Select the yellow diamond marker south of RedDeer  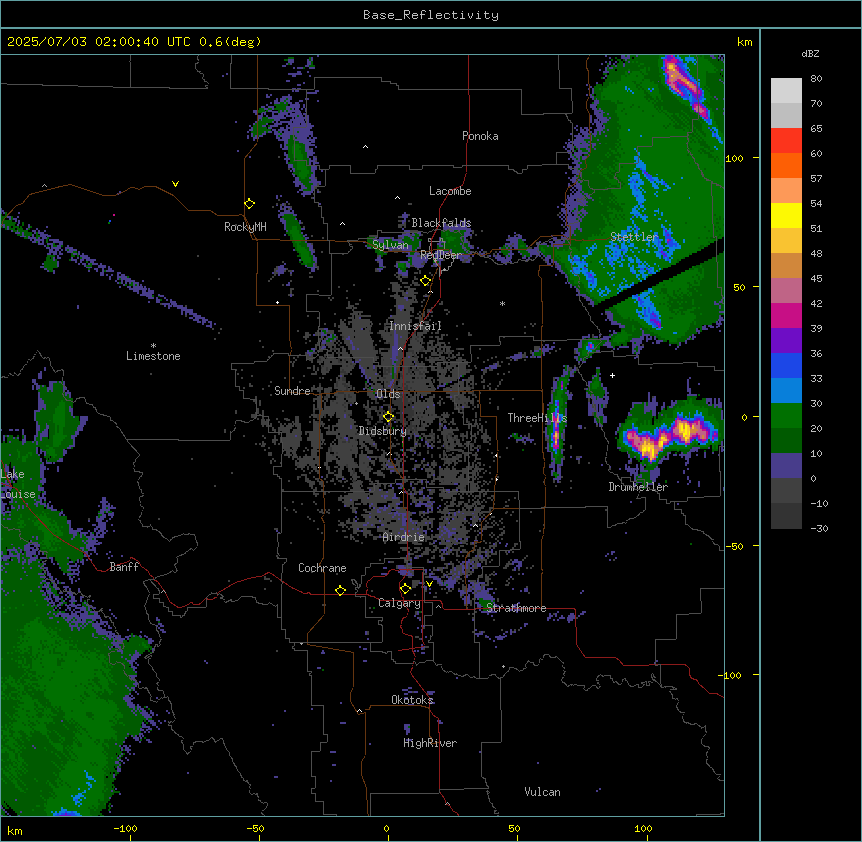point(426,281)
